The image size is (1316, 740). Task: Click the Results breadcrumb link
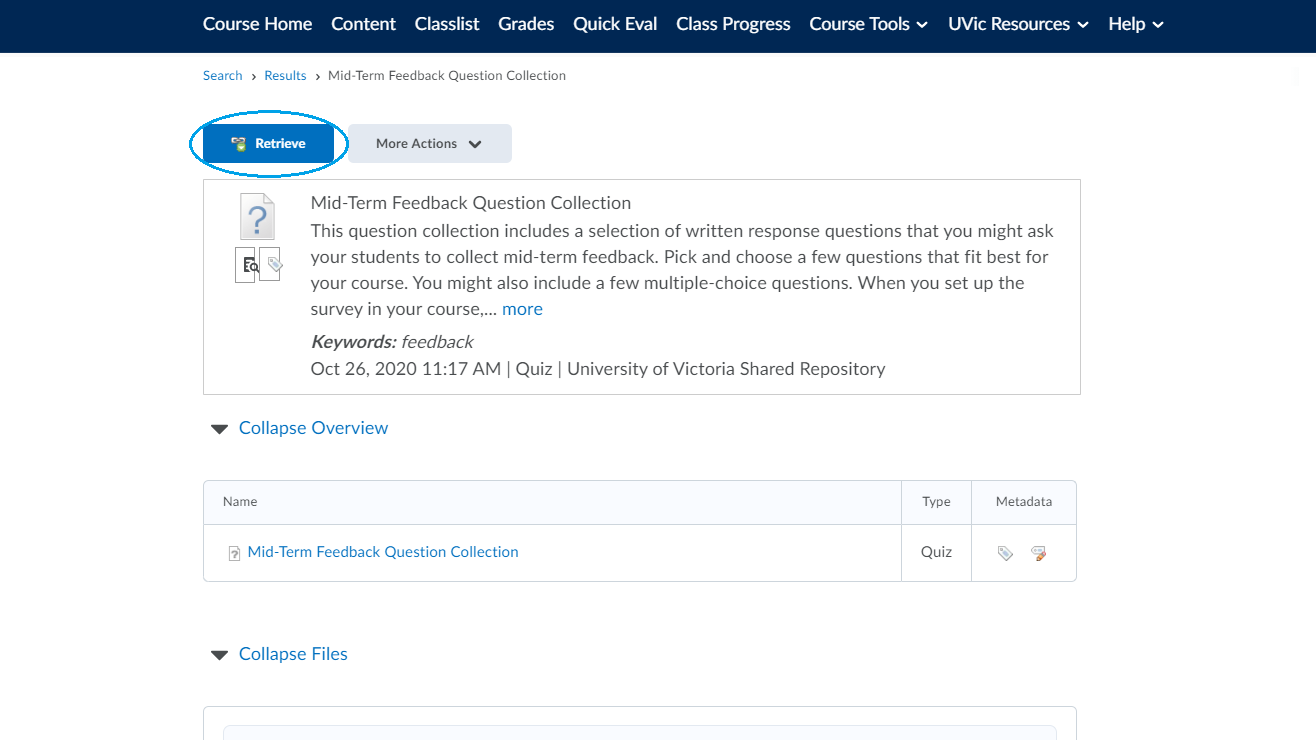pos(285,76)
